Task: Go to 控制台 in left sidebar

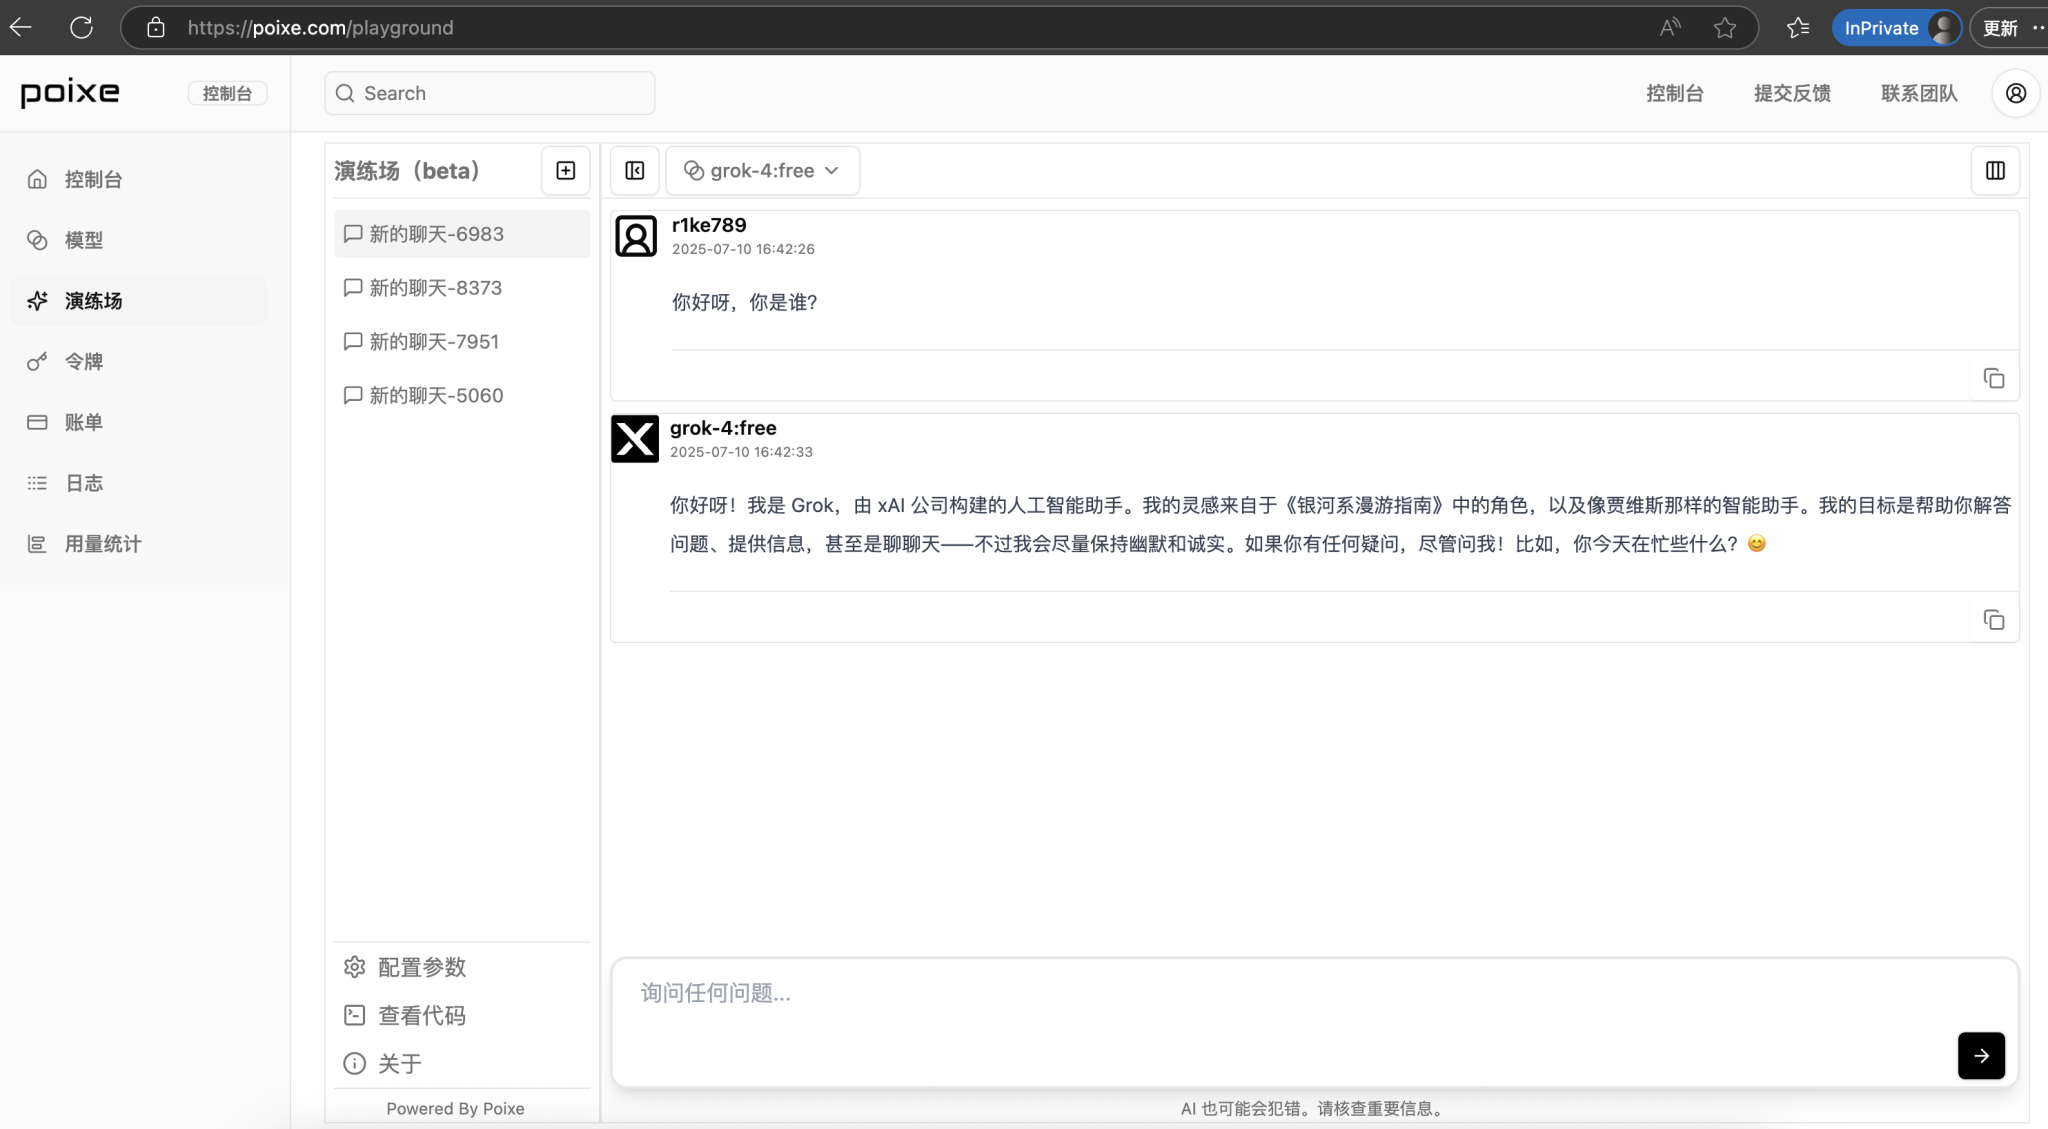Action: point(139,179)
